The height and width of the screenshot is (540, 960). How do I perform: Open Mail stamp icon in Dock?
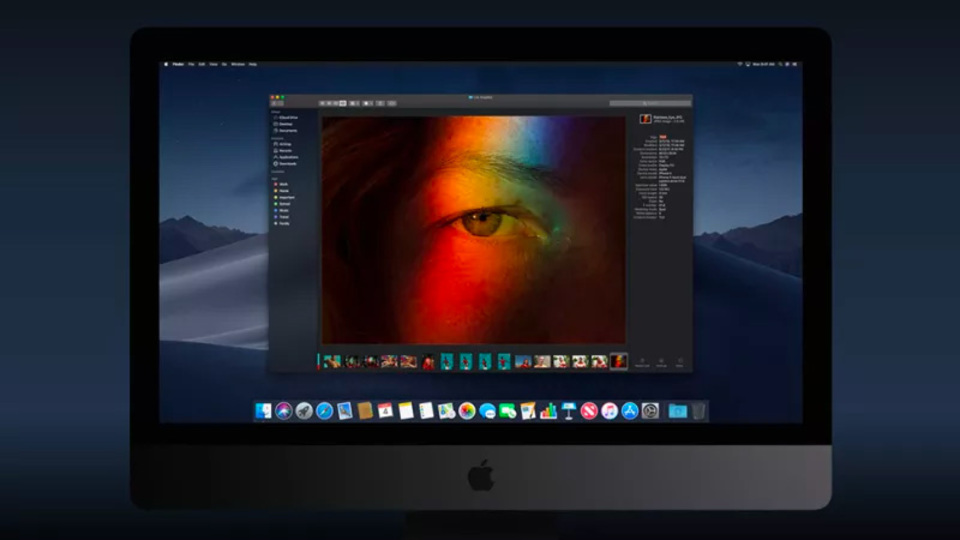point(345,411)
